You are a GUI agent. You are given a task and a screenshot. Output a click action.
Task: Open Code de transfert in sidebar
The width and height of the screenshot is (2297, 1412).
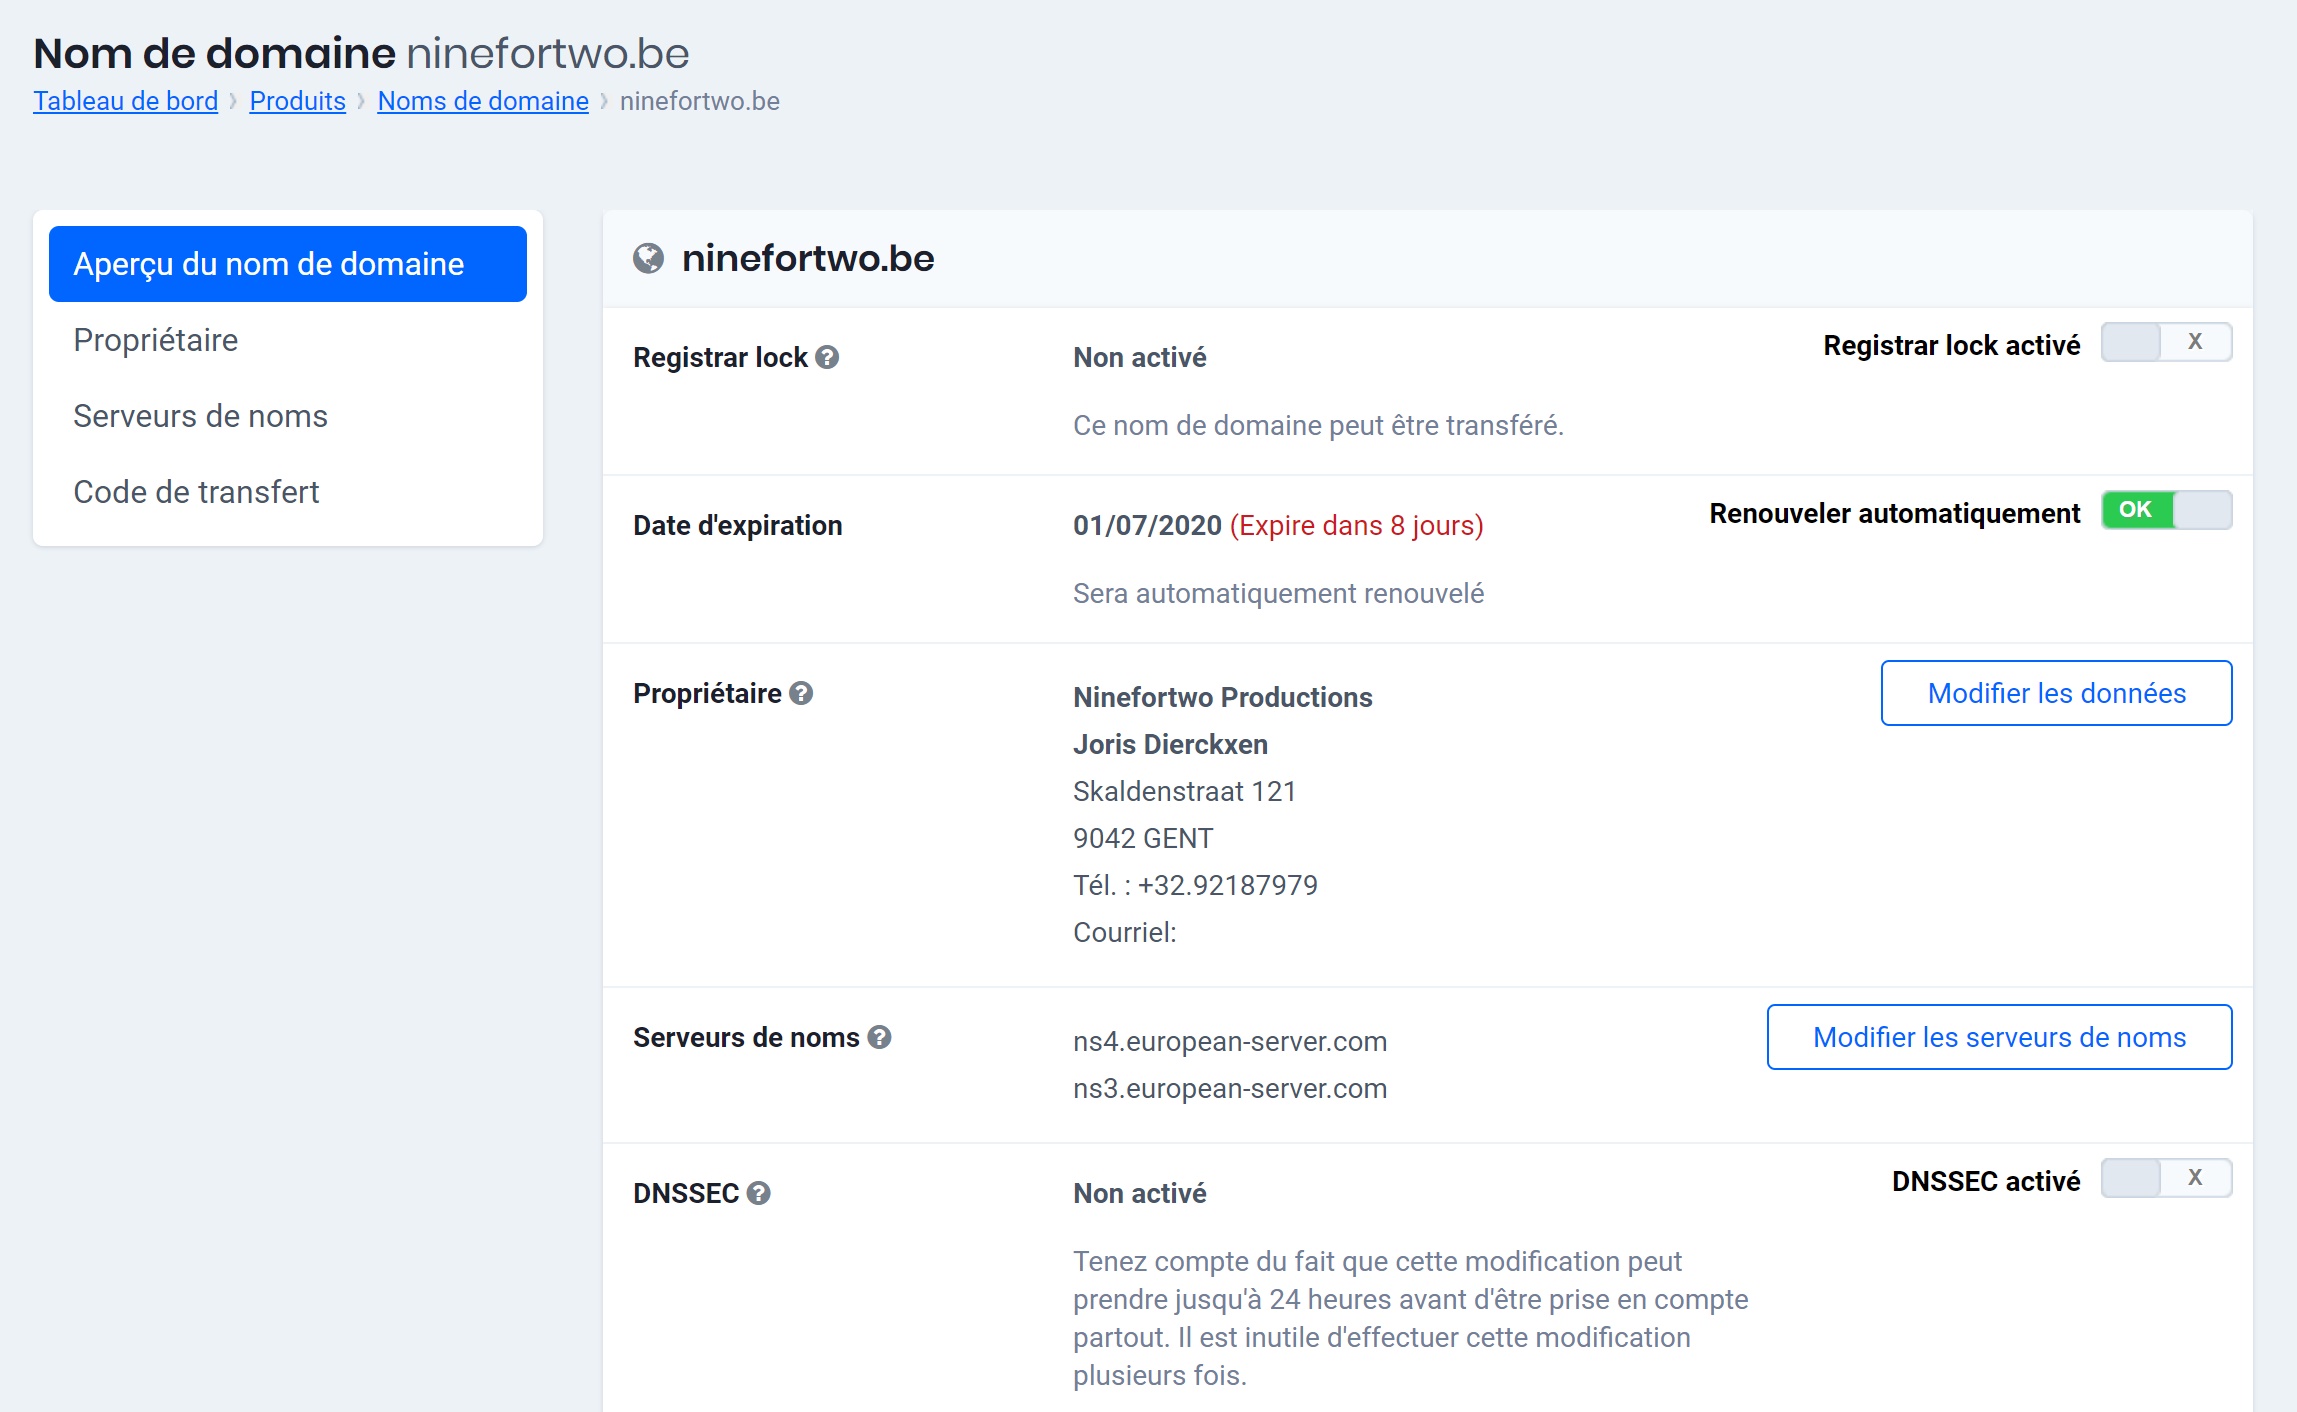click(x=196, y=492)
